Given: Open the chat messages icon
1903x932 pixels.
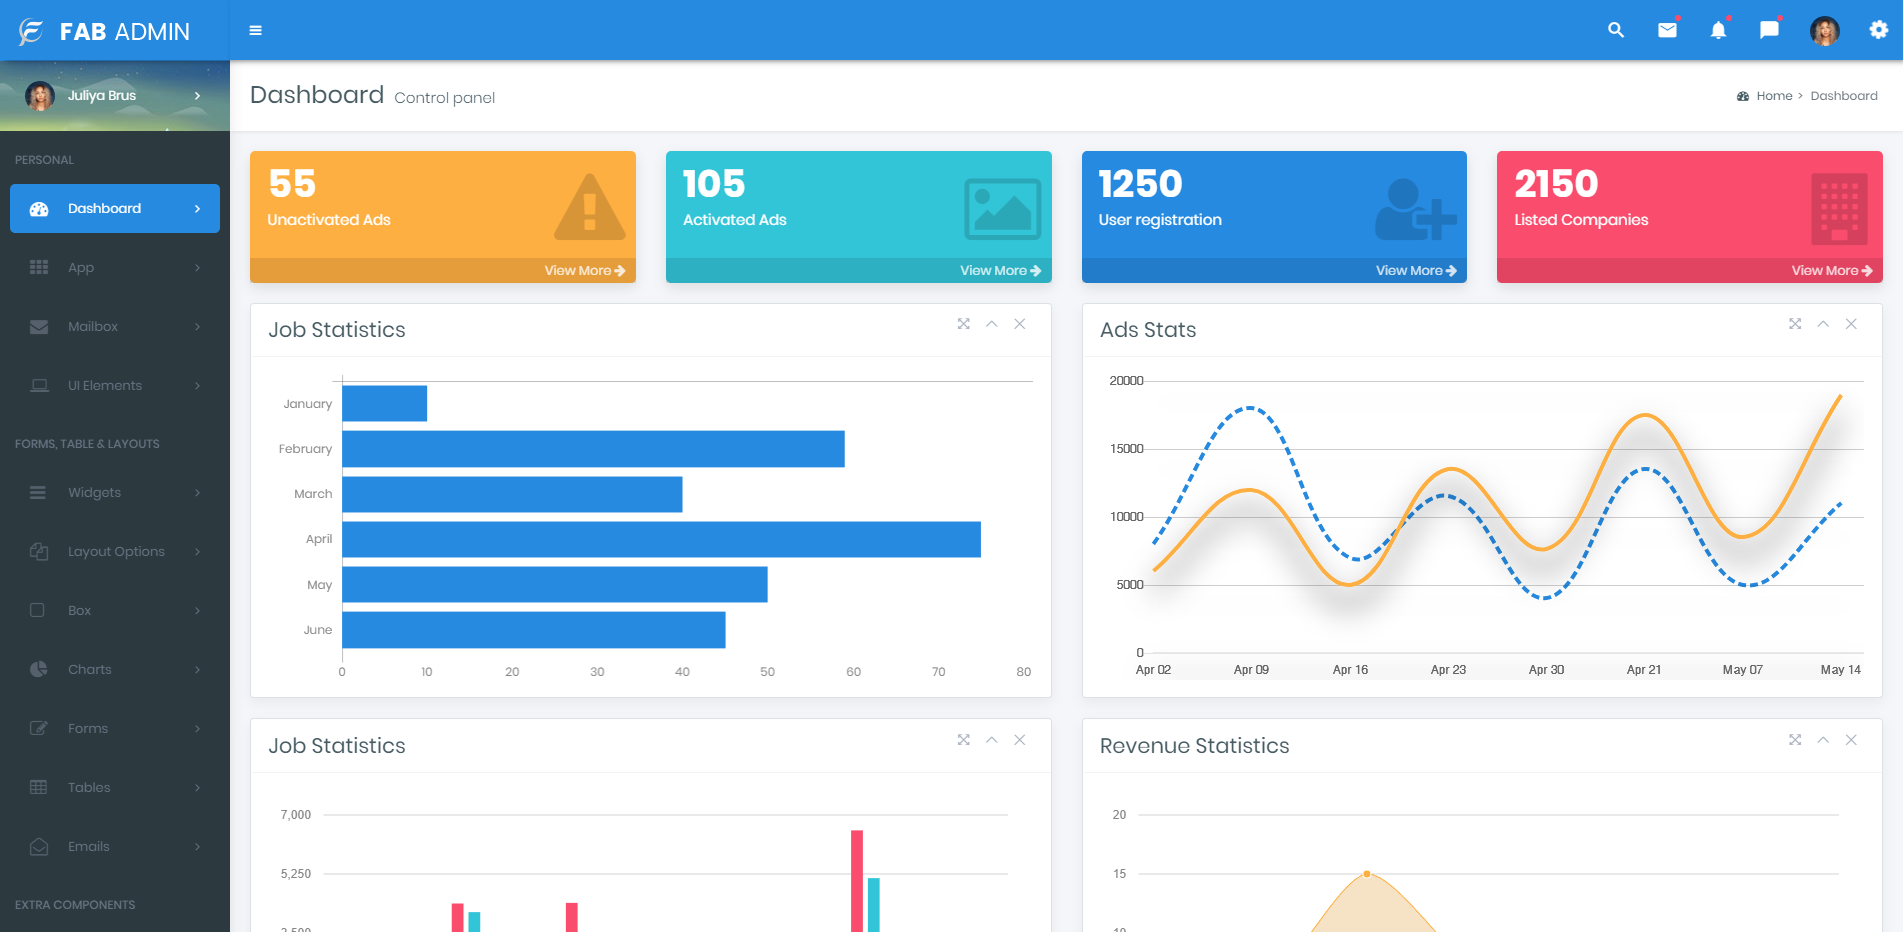Looking at the screenshot, I should 1769,30.
